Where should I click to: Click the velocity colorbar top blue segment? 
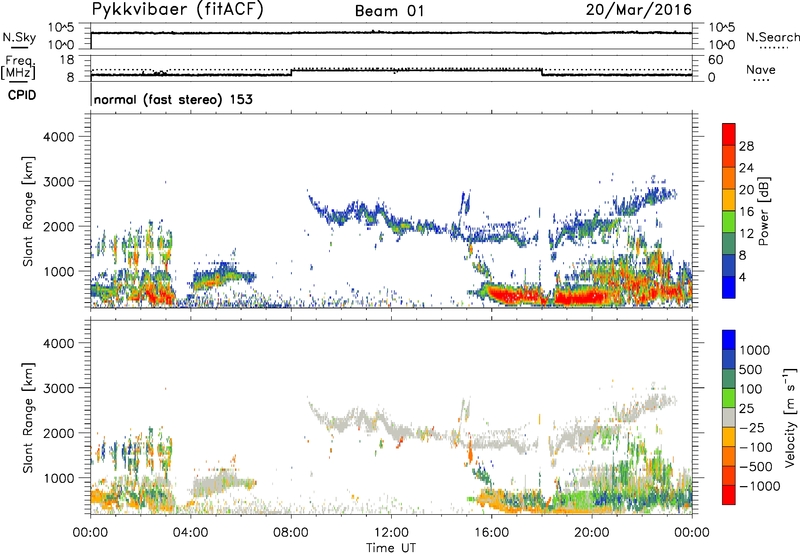pos(729,340)
